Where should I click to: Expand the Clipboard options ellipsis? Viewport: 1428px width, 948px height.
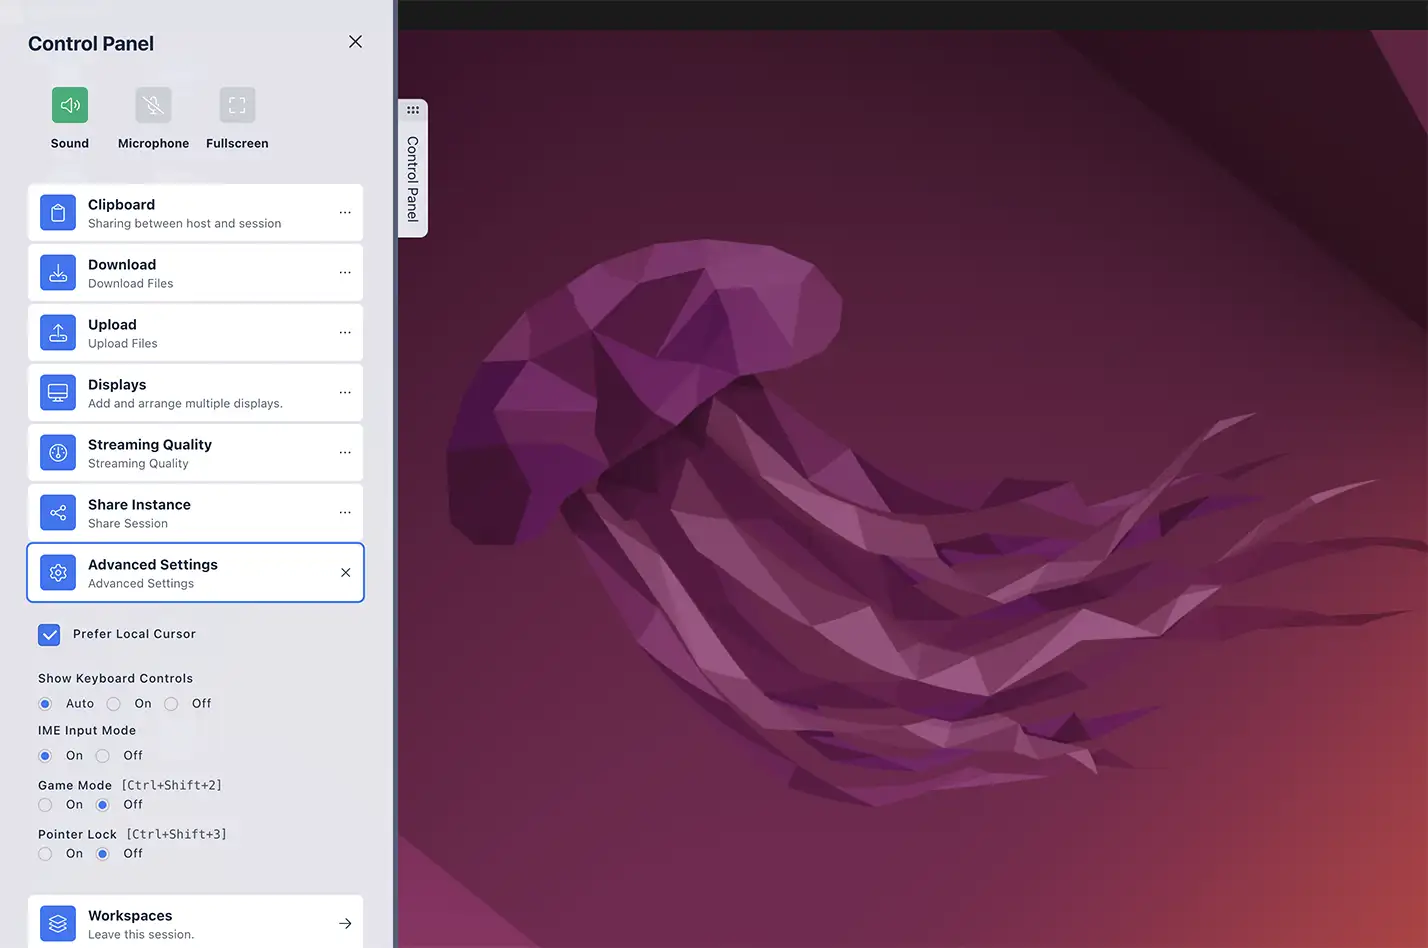click(x=345, y=212)
